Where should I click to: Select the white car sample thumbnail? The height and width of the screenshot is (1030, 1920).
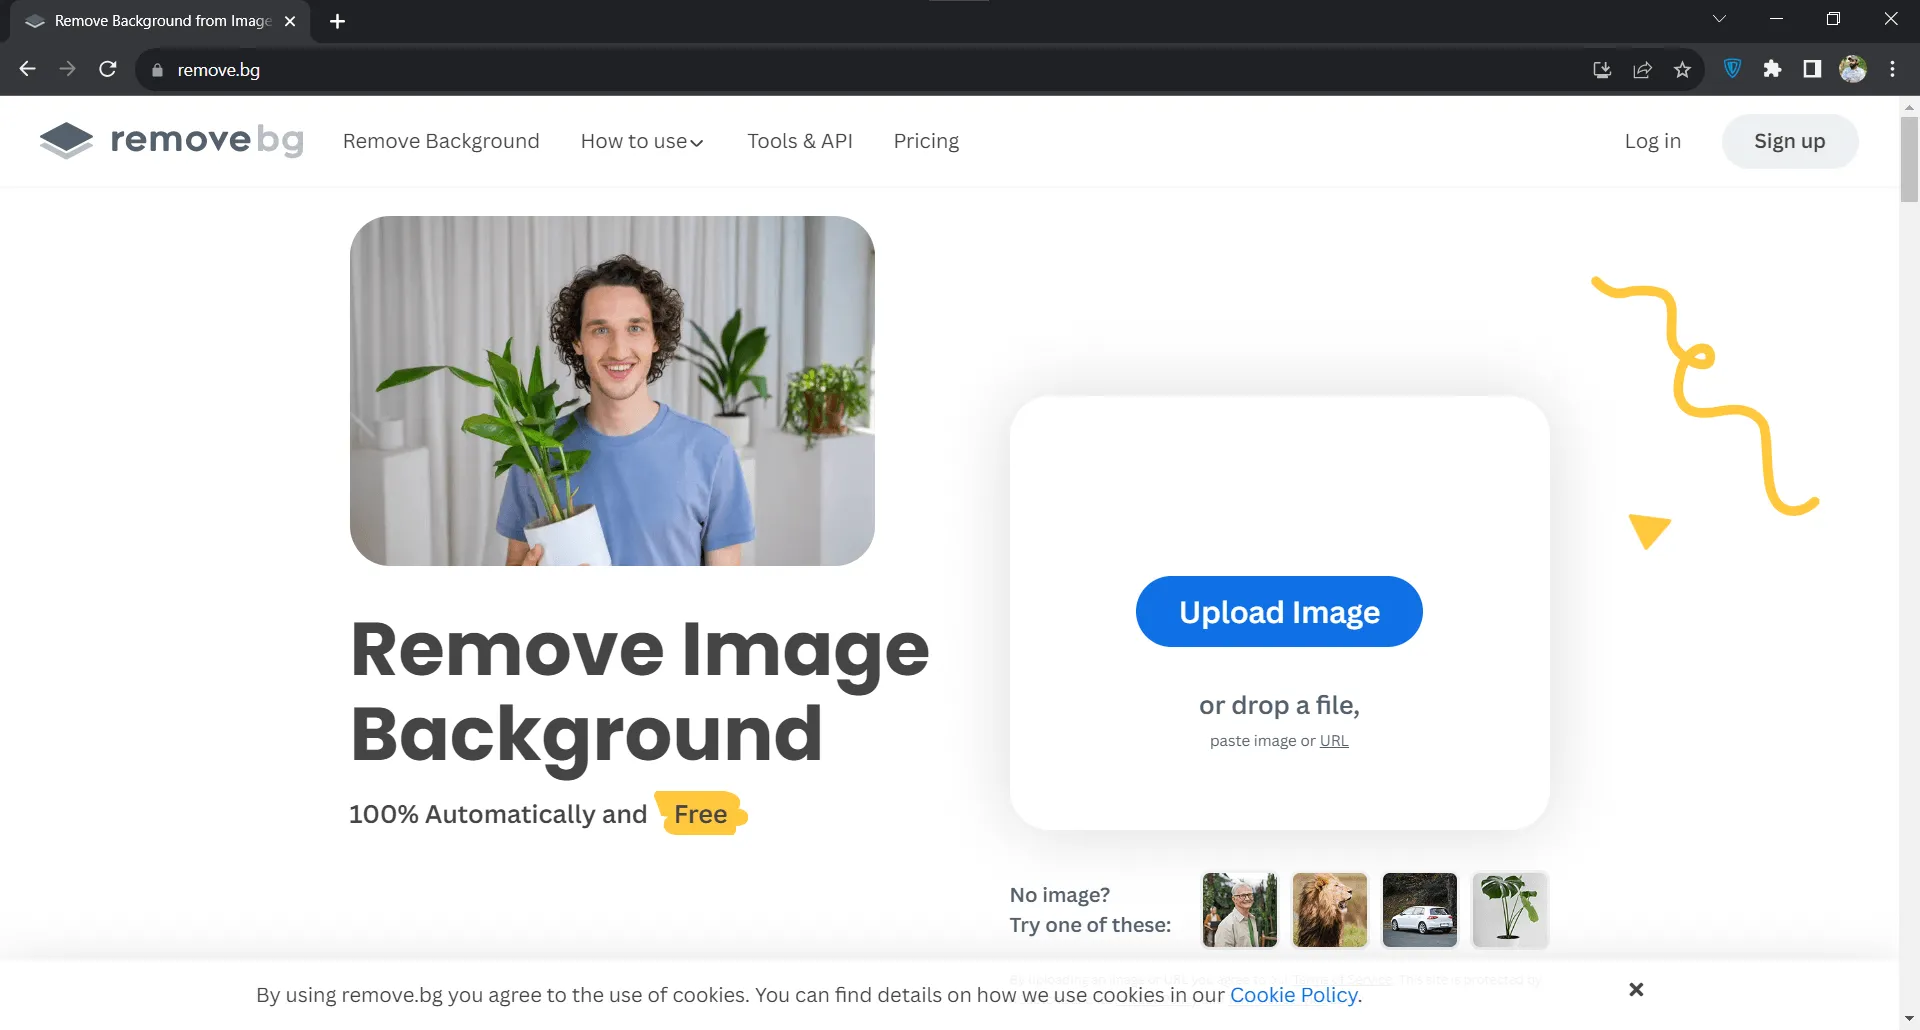1420,910
